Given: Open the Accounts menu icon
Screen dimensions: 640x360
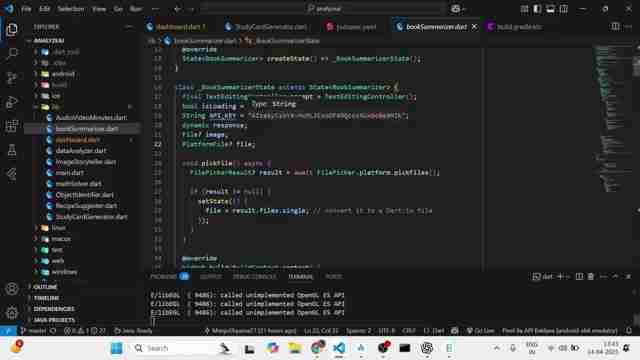Looking at the screenshot, I should pos(11,289).
